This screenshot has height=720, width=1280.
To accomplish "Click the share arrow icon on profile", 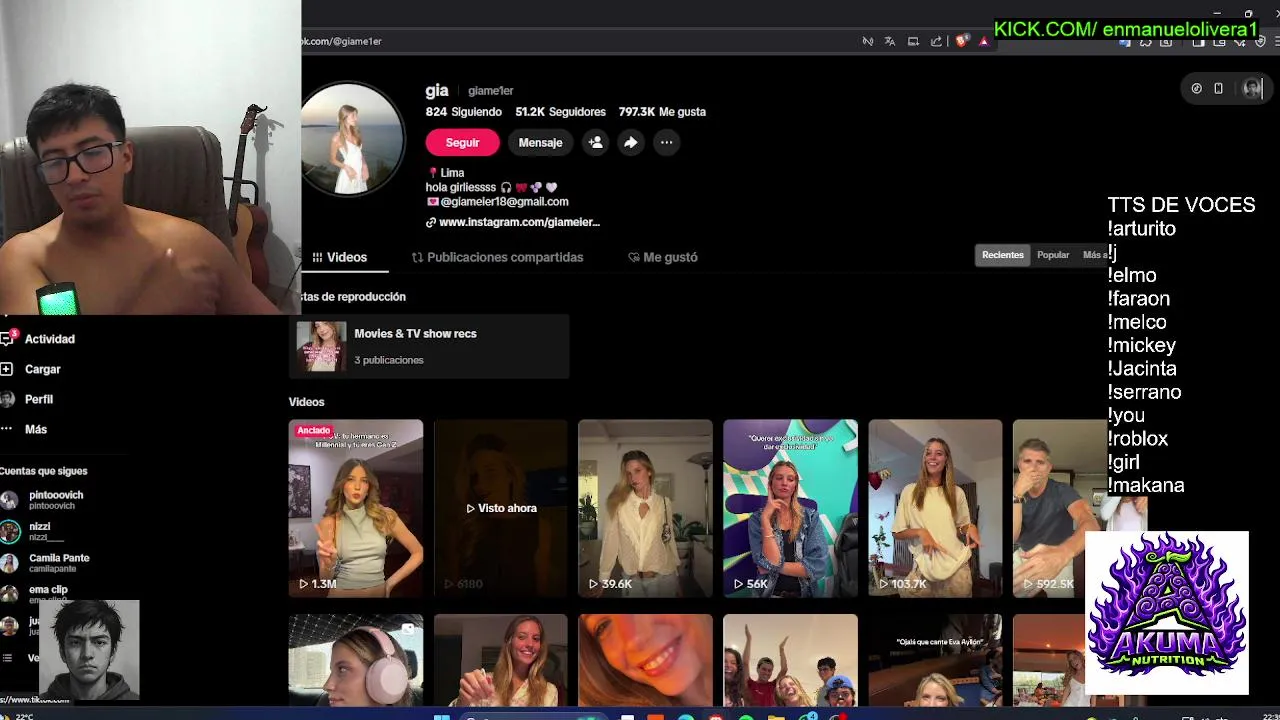I will pos(630,143).
